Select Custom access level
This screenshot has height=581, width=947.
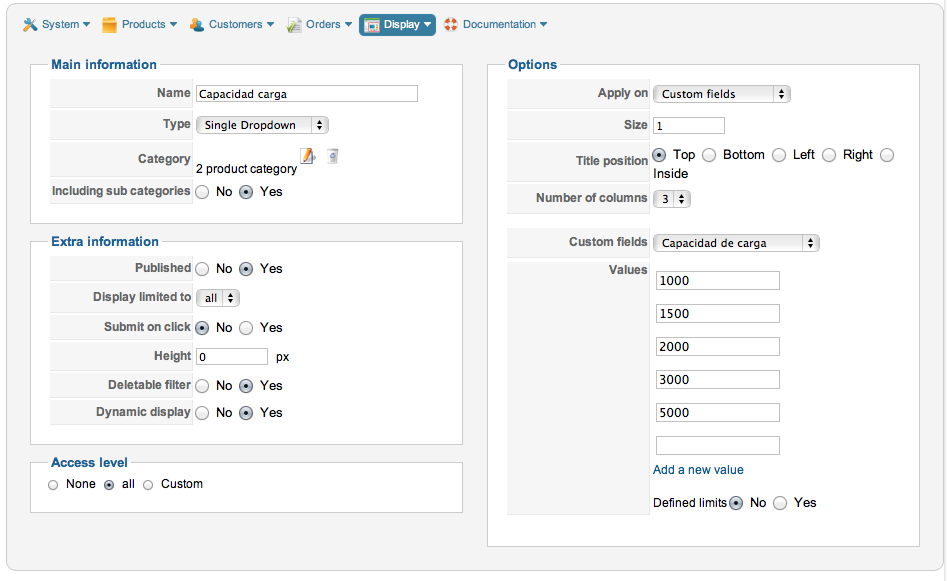click(x=148, y=485)
